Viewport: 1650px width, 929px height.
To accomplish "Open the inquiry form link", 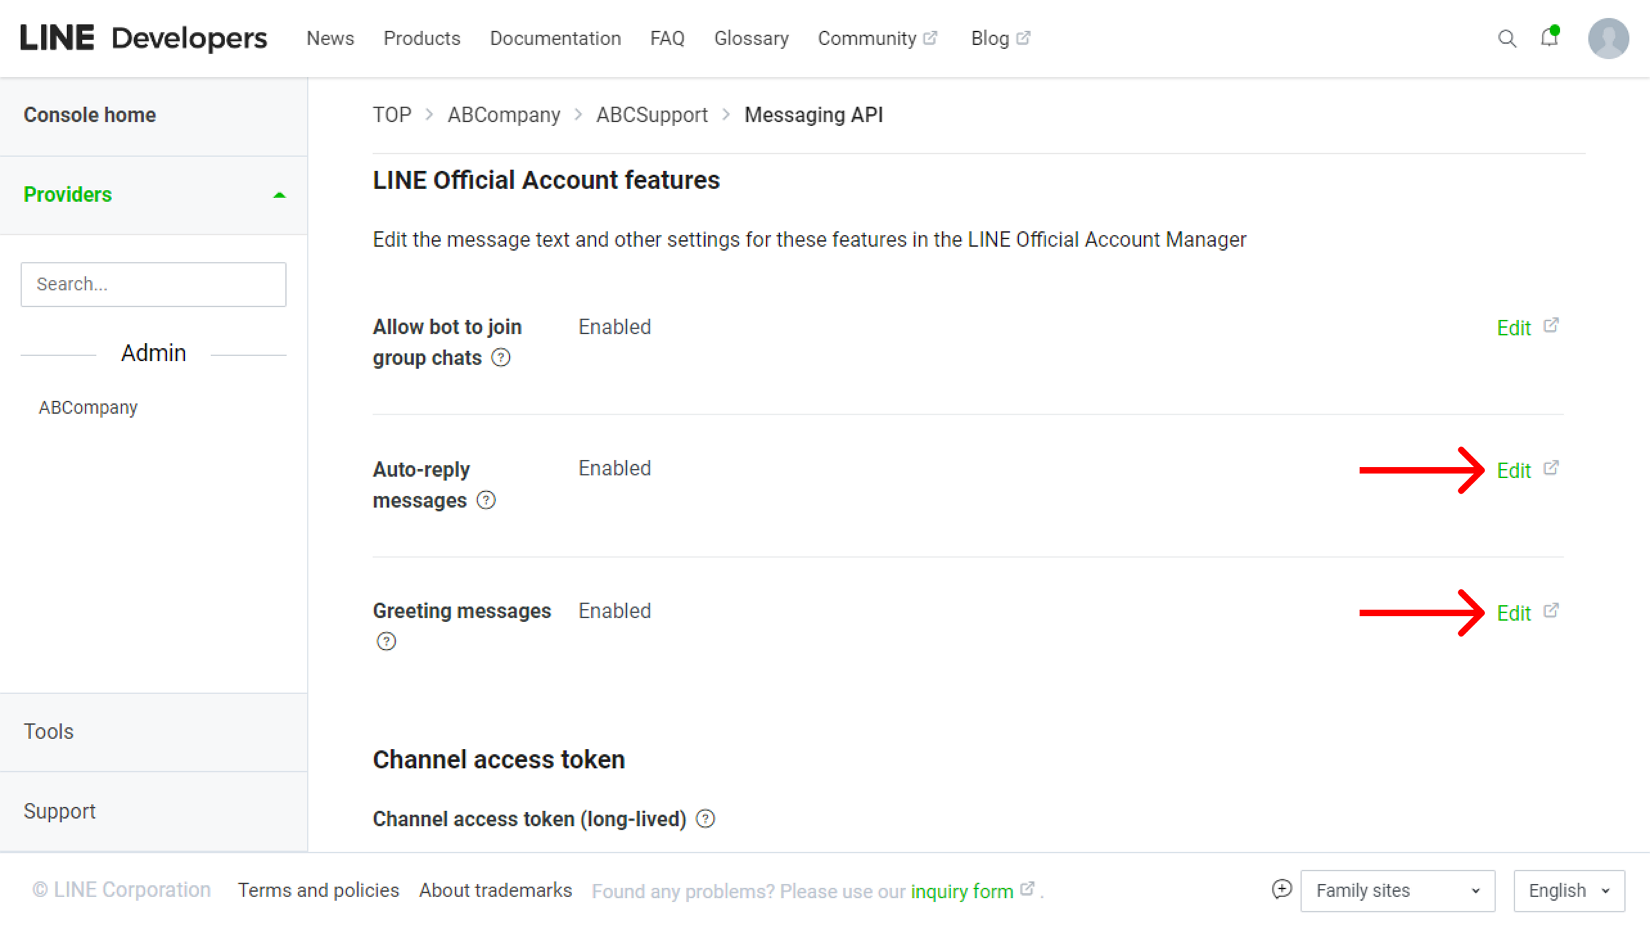I will point(961,891).
